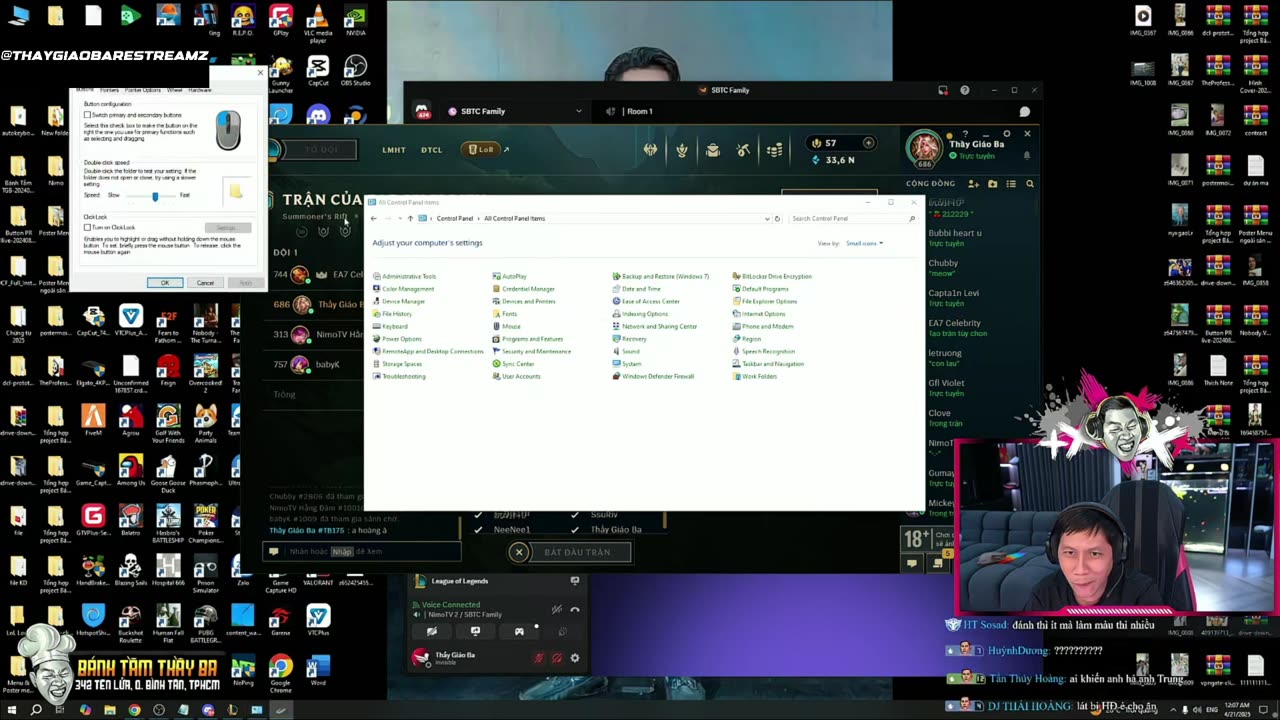Open Keyboard settings in Control Panel

390,326
